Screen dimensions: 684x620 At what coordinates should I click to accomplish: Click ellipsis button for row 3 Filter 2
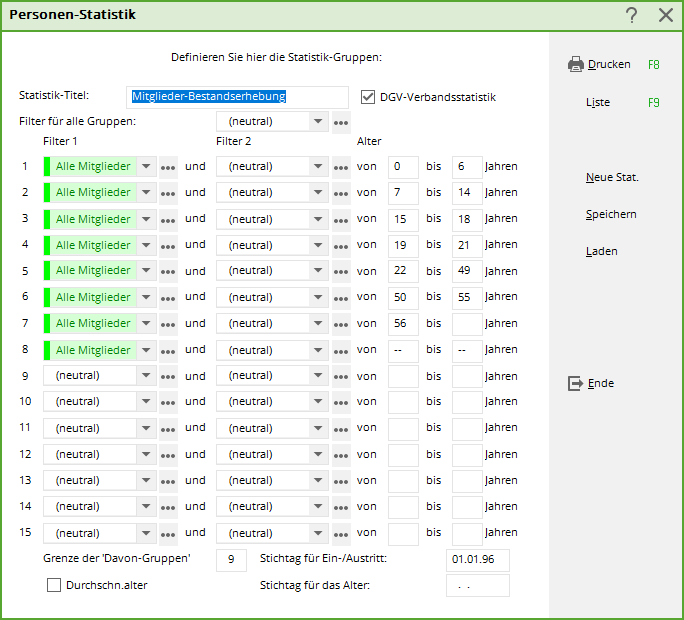tap(341, 219)
